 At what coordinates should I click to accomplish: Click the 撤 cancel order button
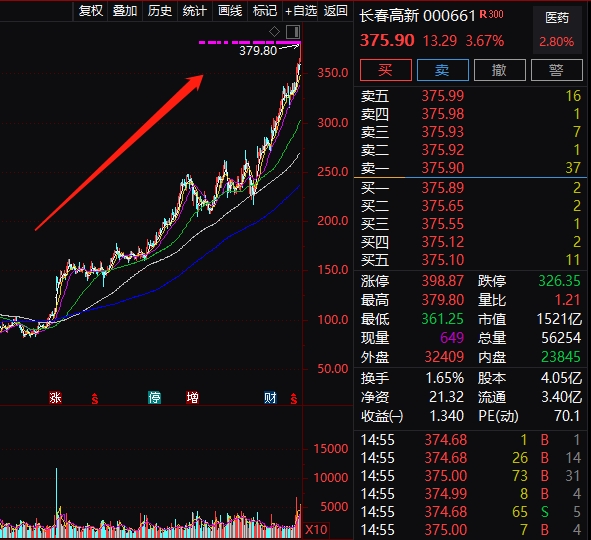click(x=499, y=70)
